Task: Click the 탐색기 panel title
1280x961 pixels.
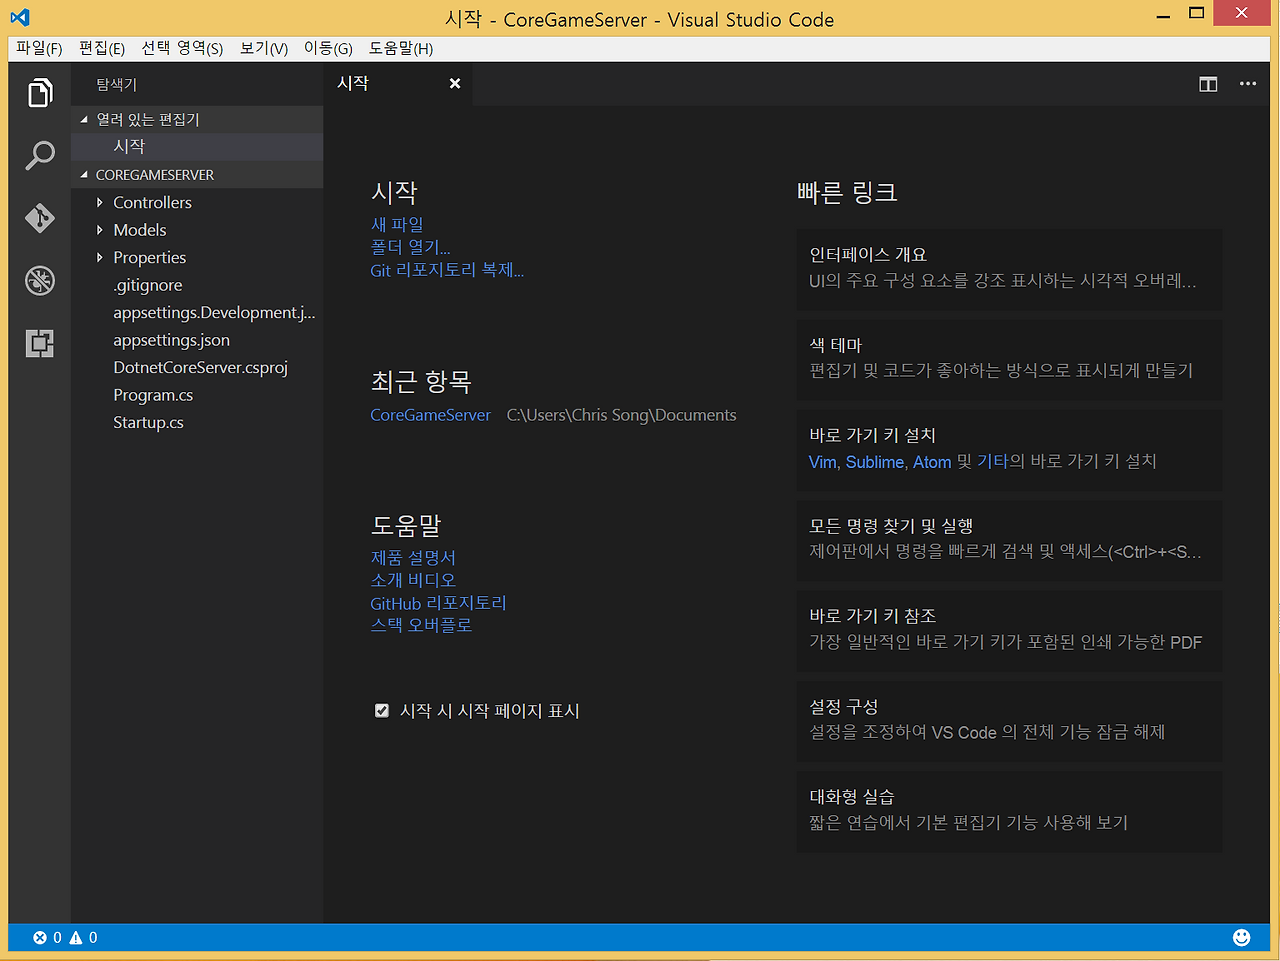Action: [x=117, y=85]
